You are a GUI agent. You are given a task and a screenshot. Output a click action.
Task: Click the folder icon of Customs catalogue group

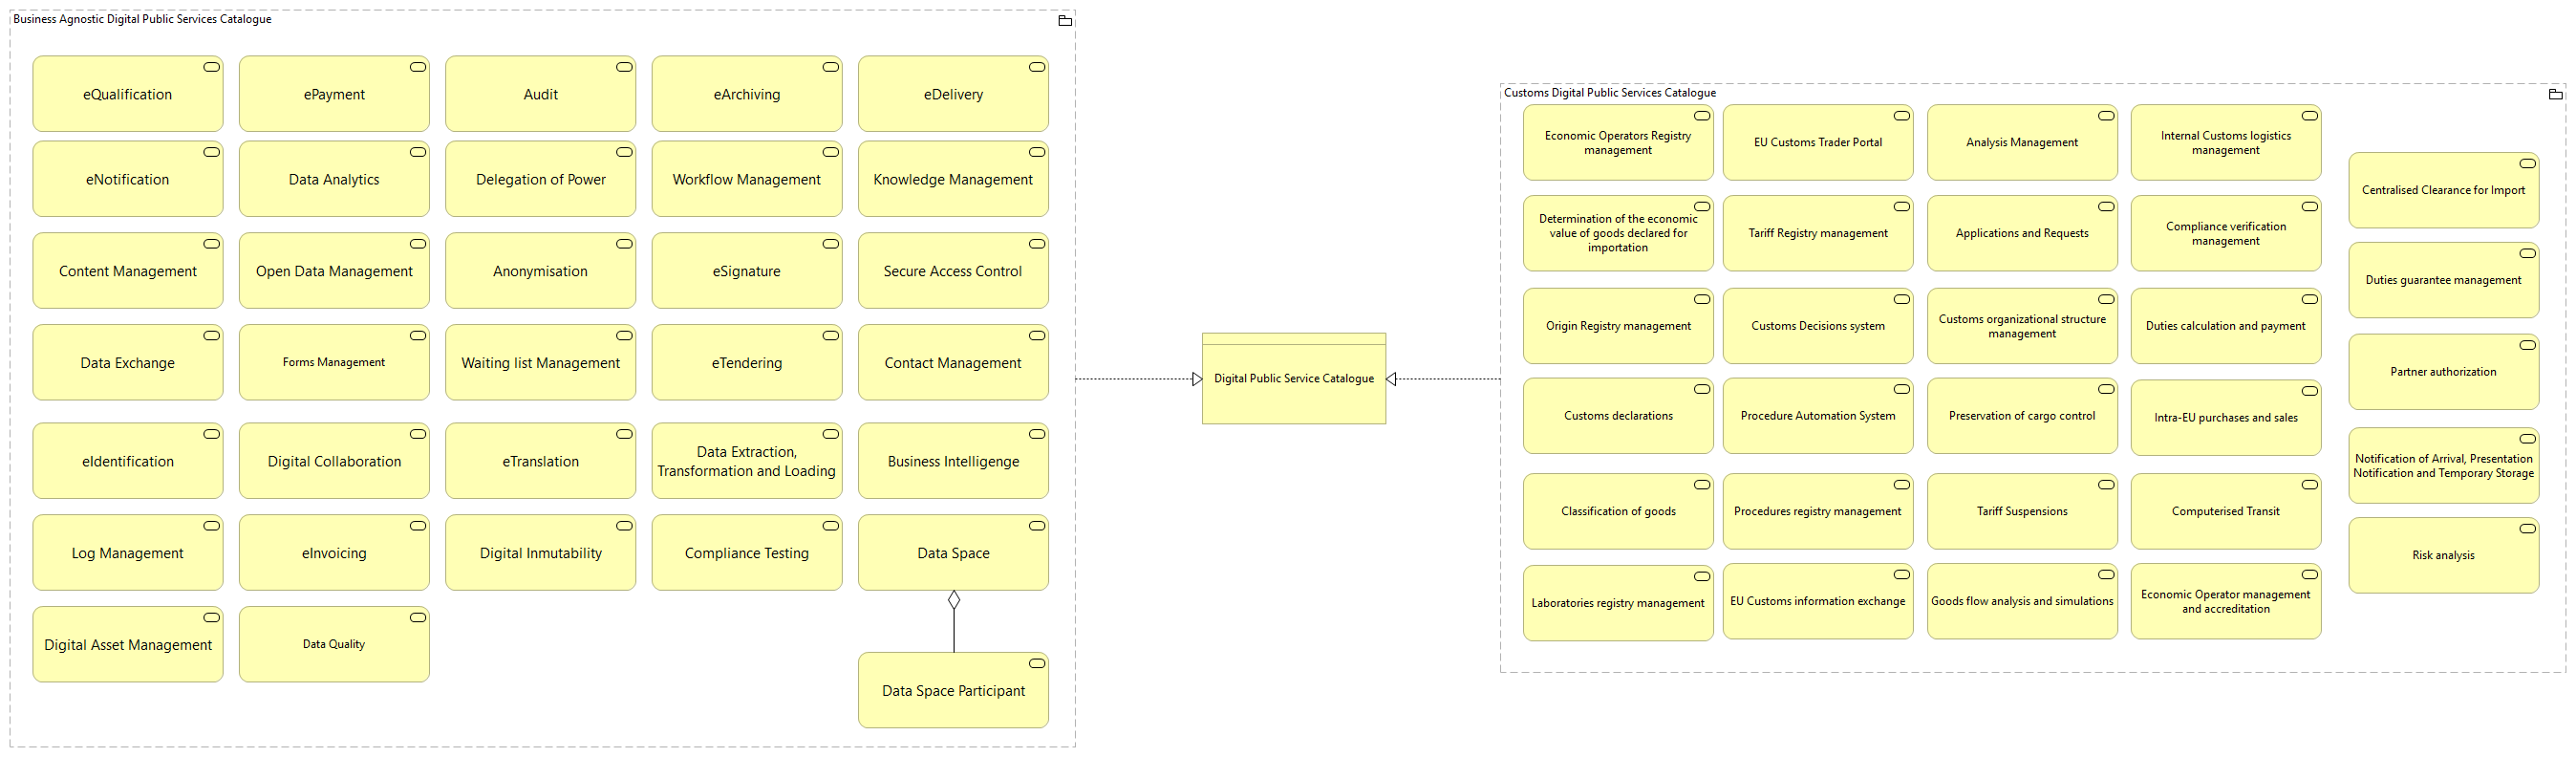[x=2555, y=94]
